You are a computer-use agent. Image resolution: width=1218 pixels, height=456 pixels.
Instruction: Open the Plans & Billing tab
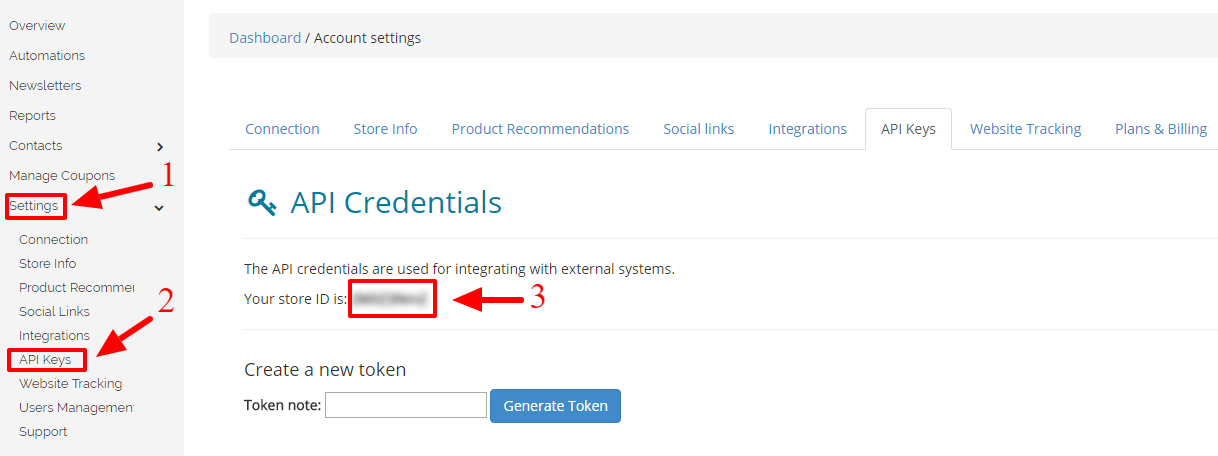tap(1161, 129)
